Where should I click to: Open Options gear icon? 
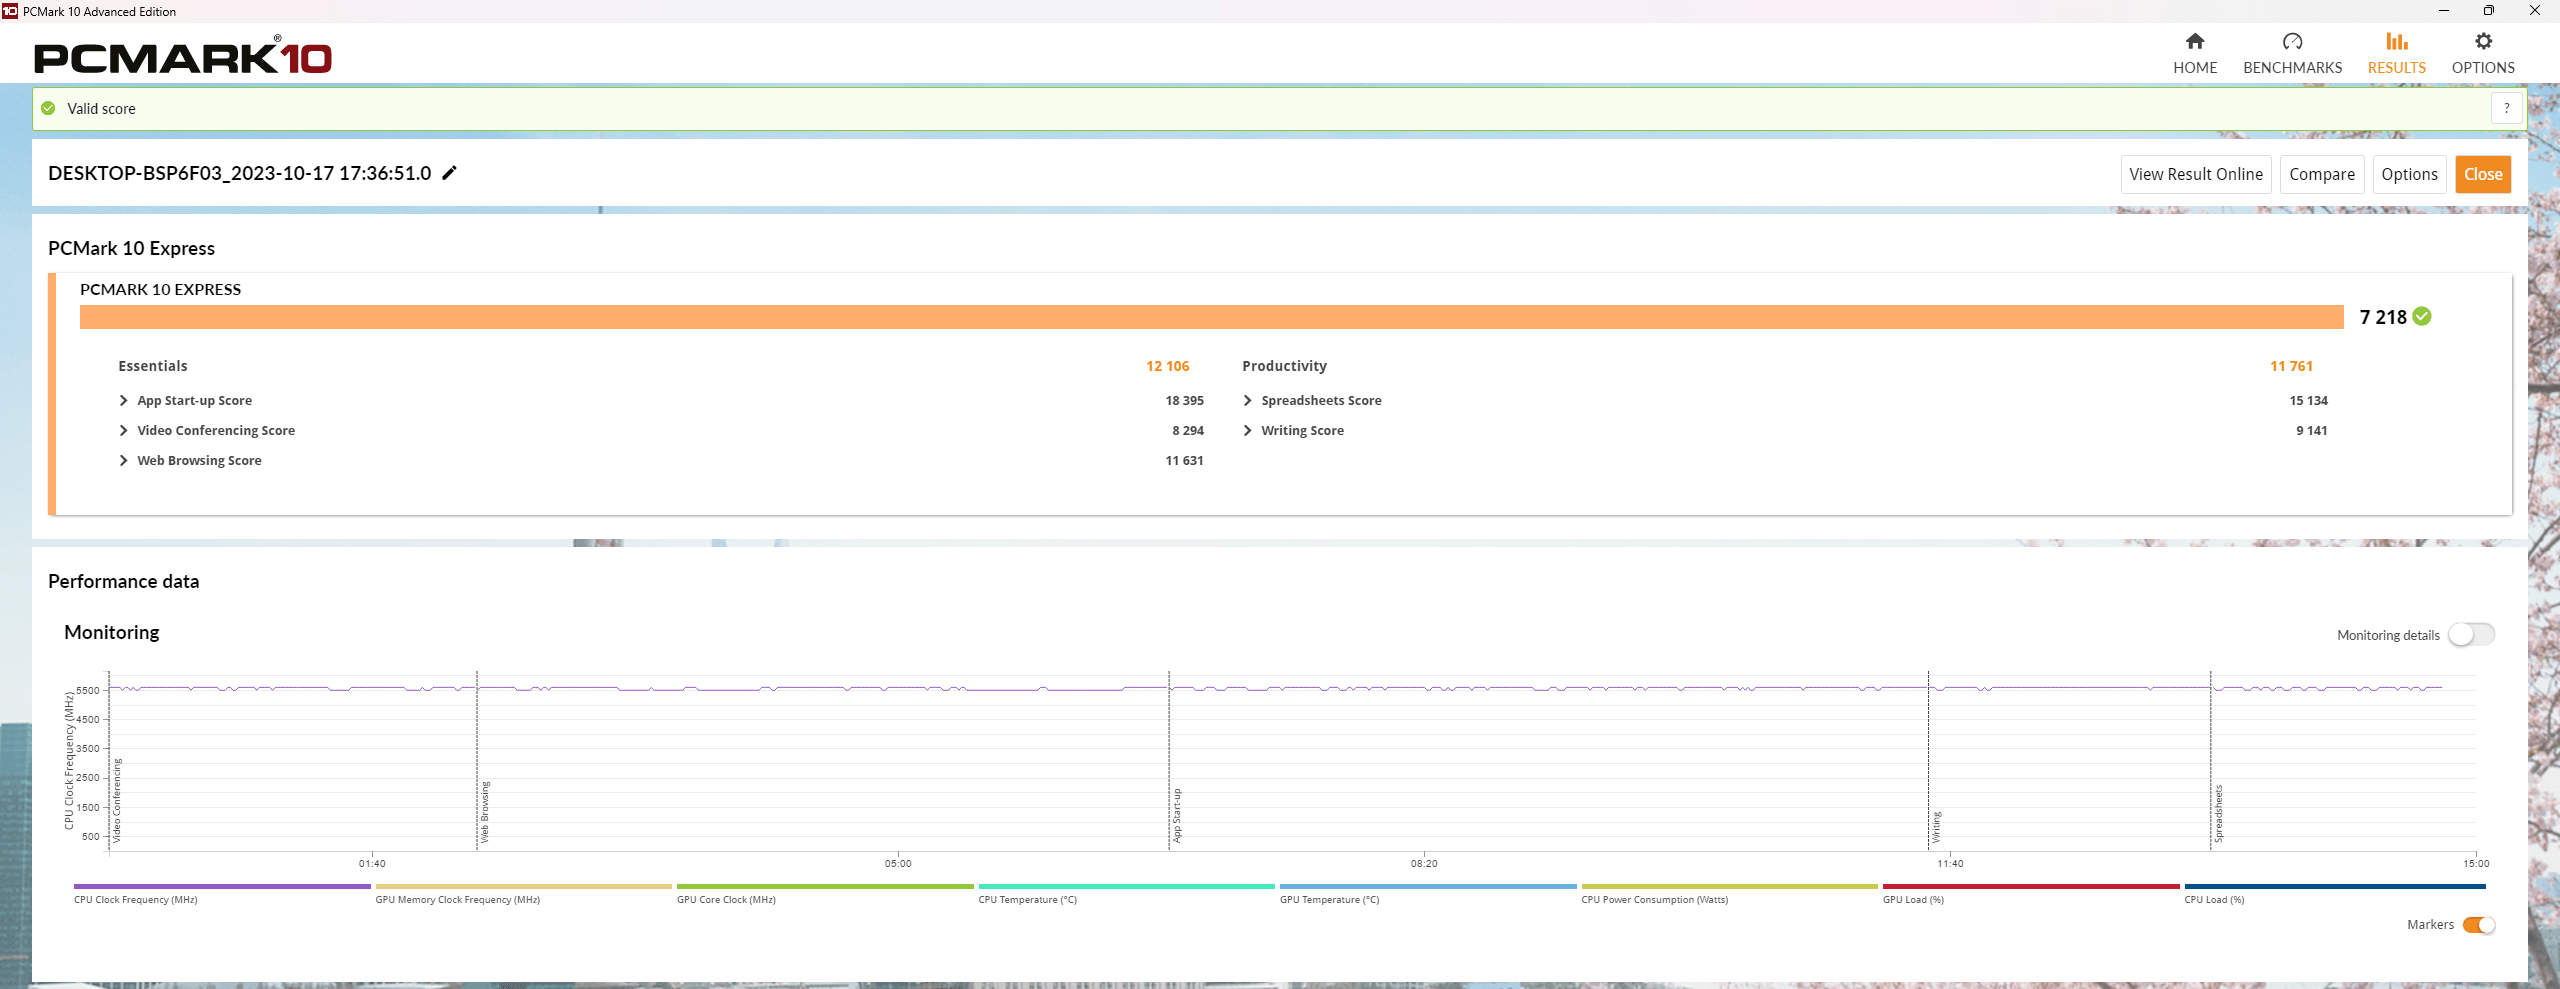(2483, 42)
